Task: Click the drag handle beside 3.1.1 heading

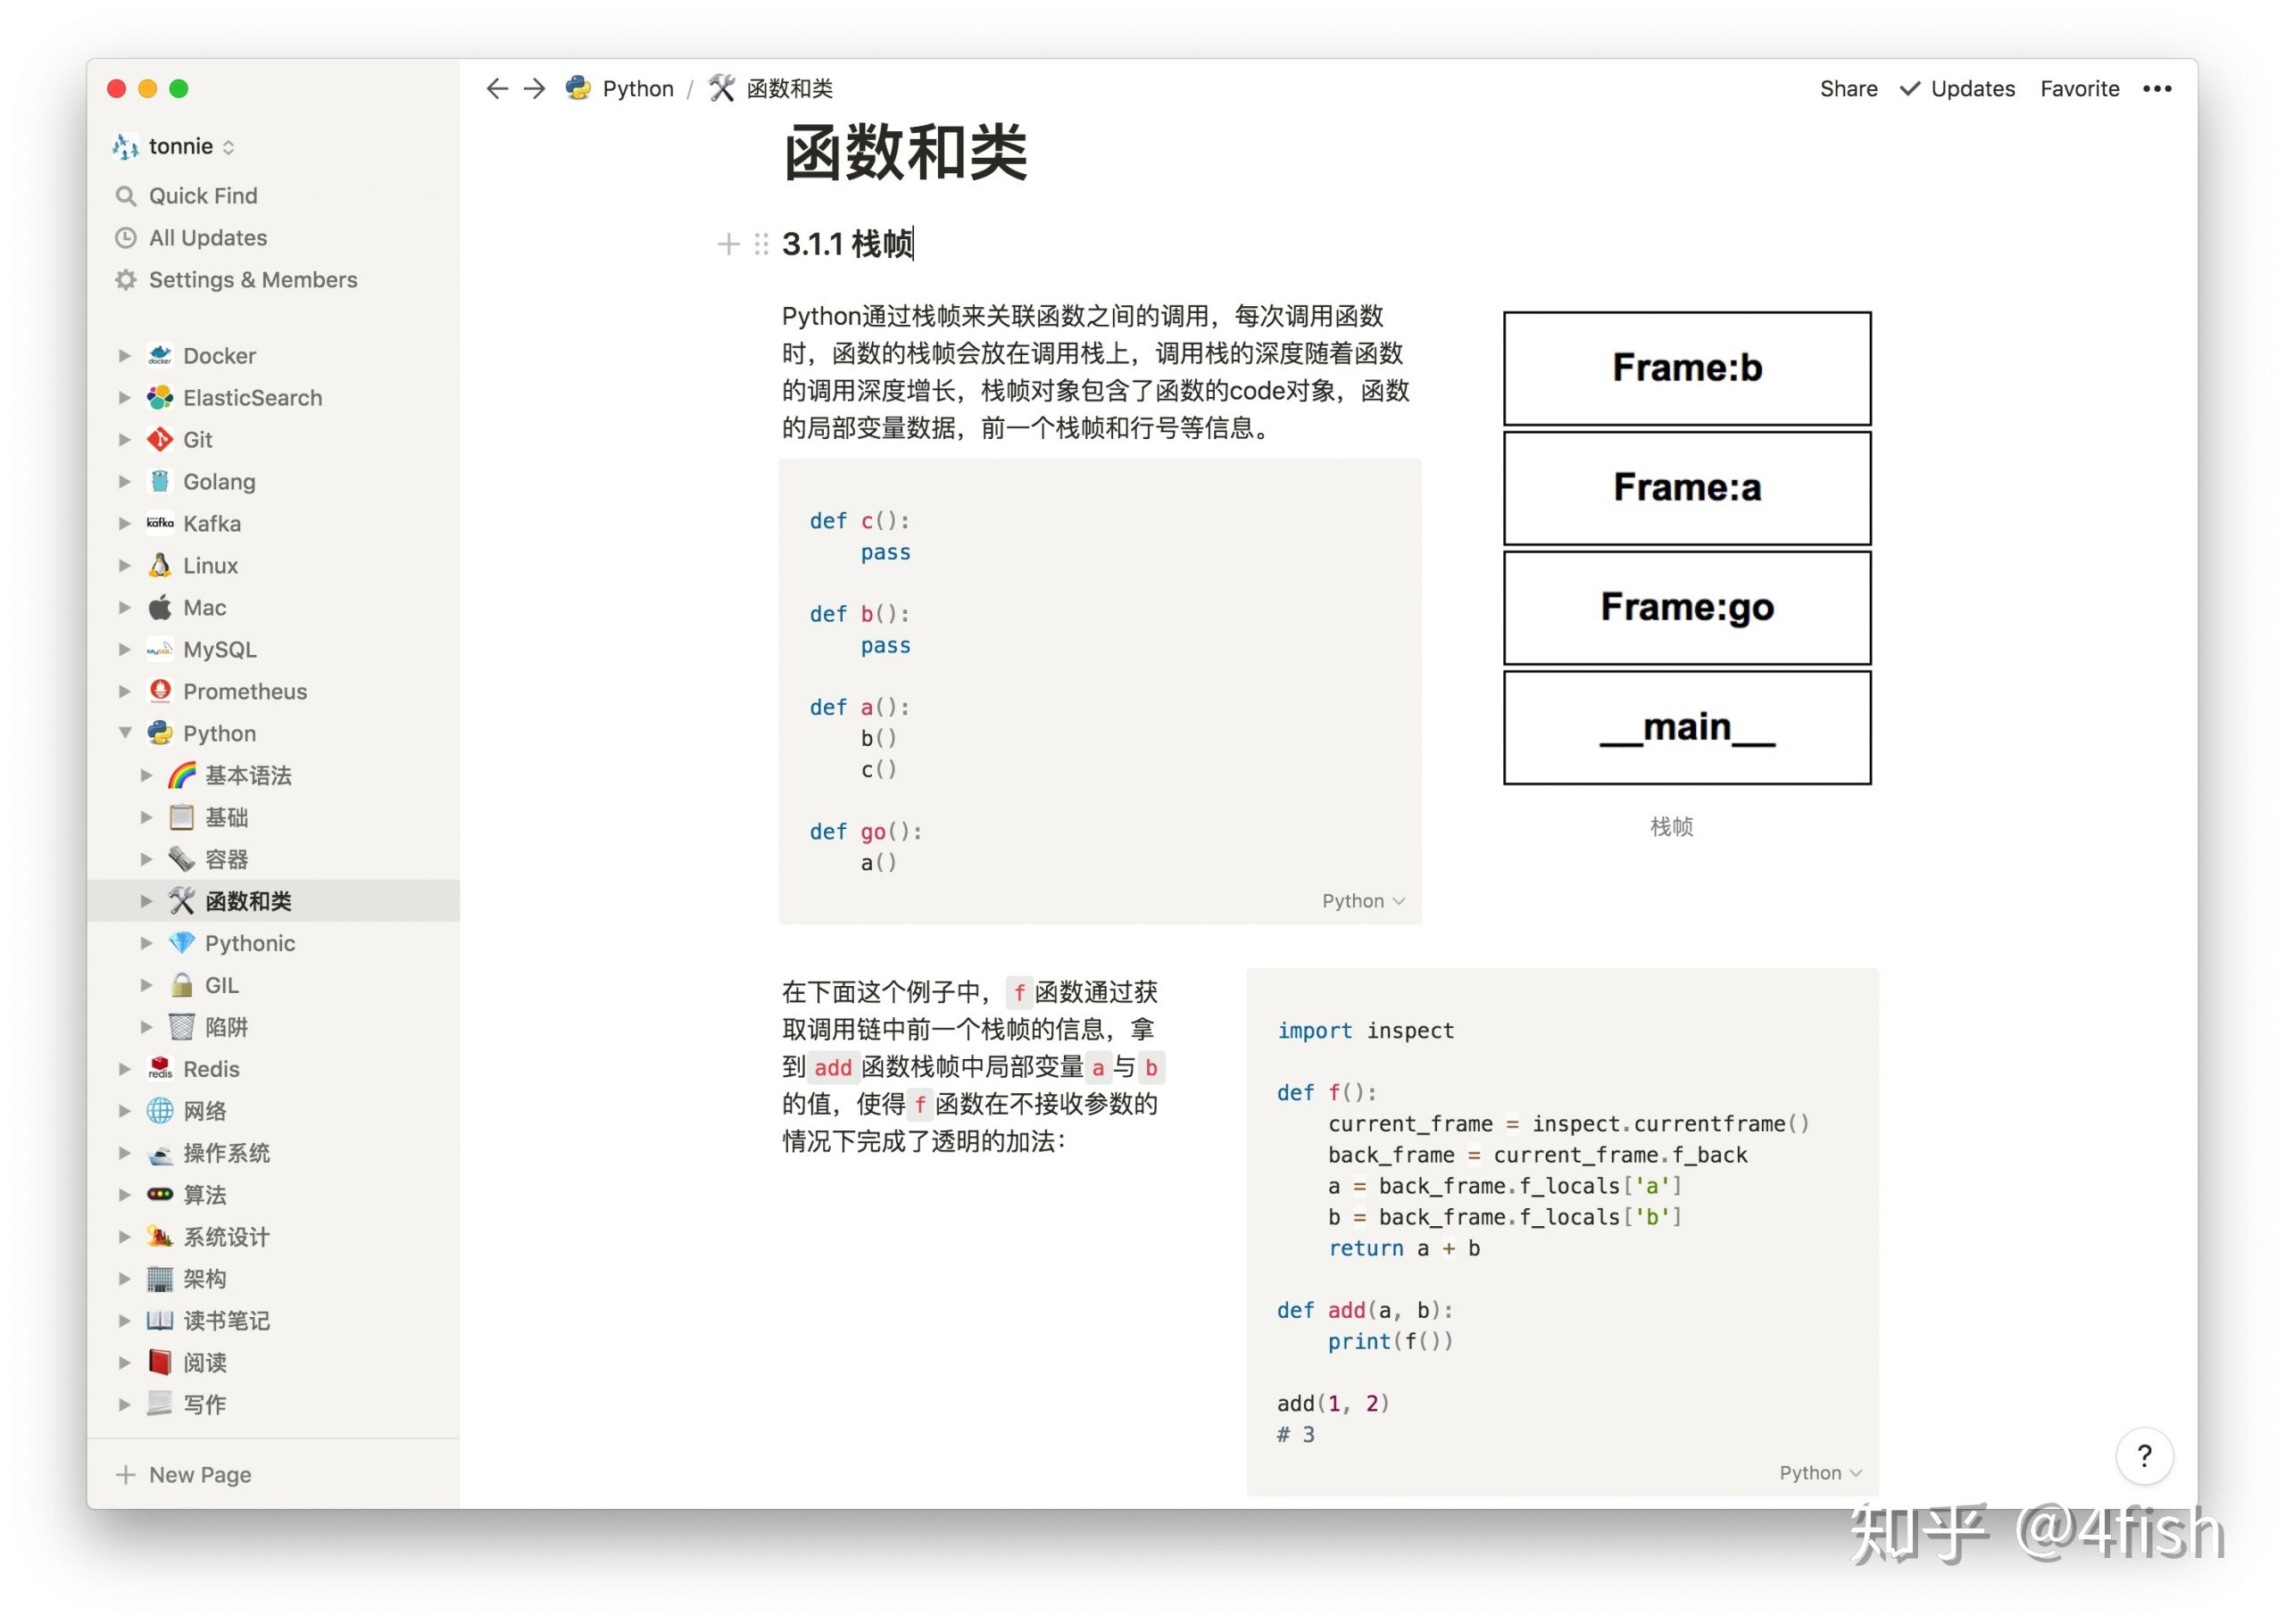Action: [762, 244]
